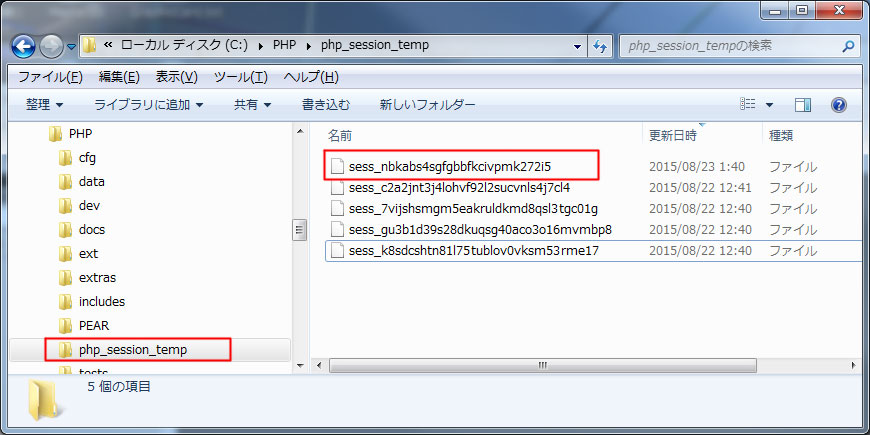
Task: Open the 整理 dropdown
Action: point(44,104)
